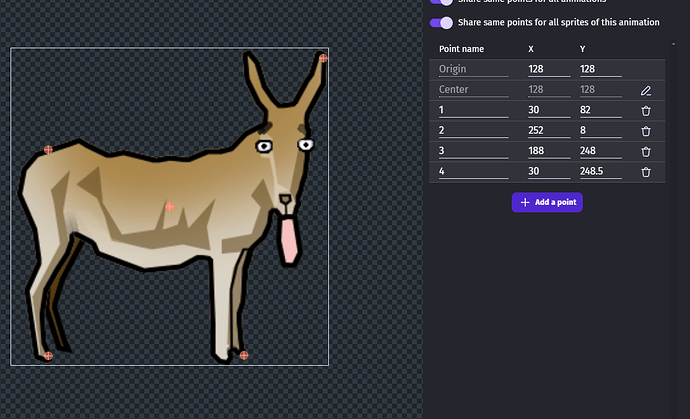Edit point 1 name field
Viewport: 690px width, 419px height.
[473, 110]
